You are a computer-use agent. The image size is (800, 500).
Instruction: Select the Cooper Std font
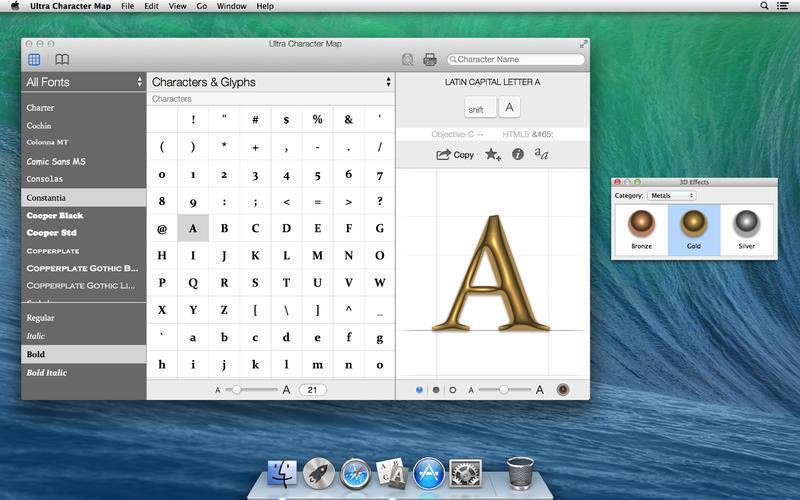coord(84,233)
